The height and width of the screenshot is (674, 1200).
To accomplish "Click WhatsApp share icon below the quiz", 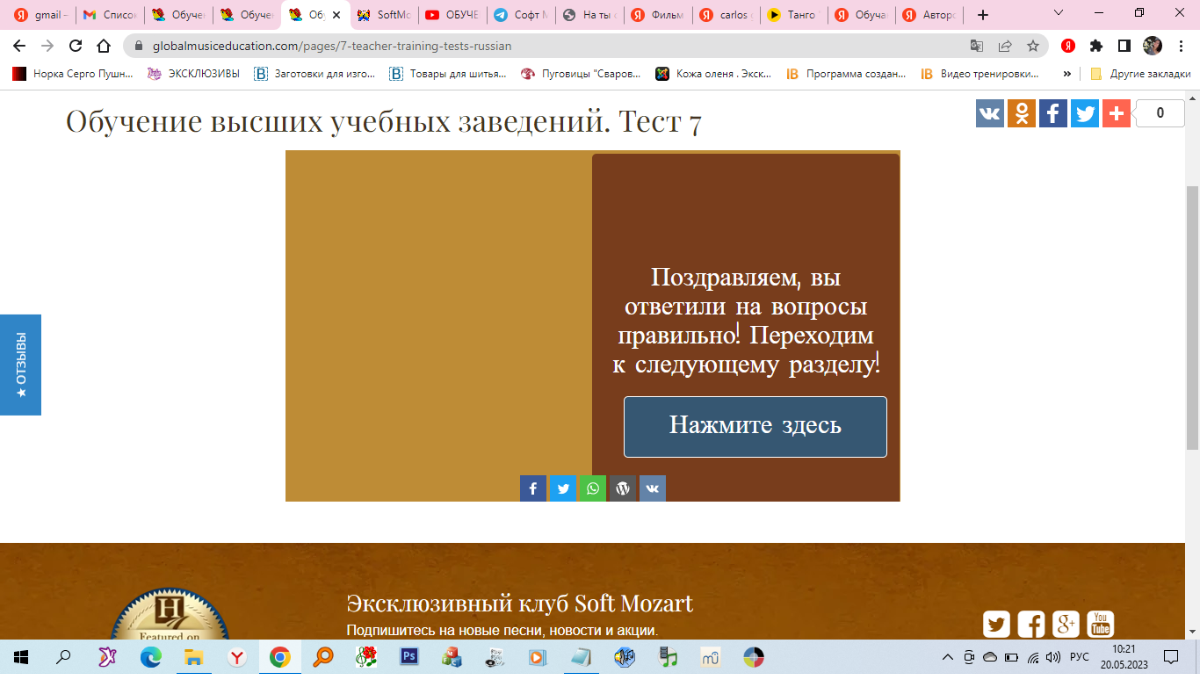I will tap(593, 488).
